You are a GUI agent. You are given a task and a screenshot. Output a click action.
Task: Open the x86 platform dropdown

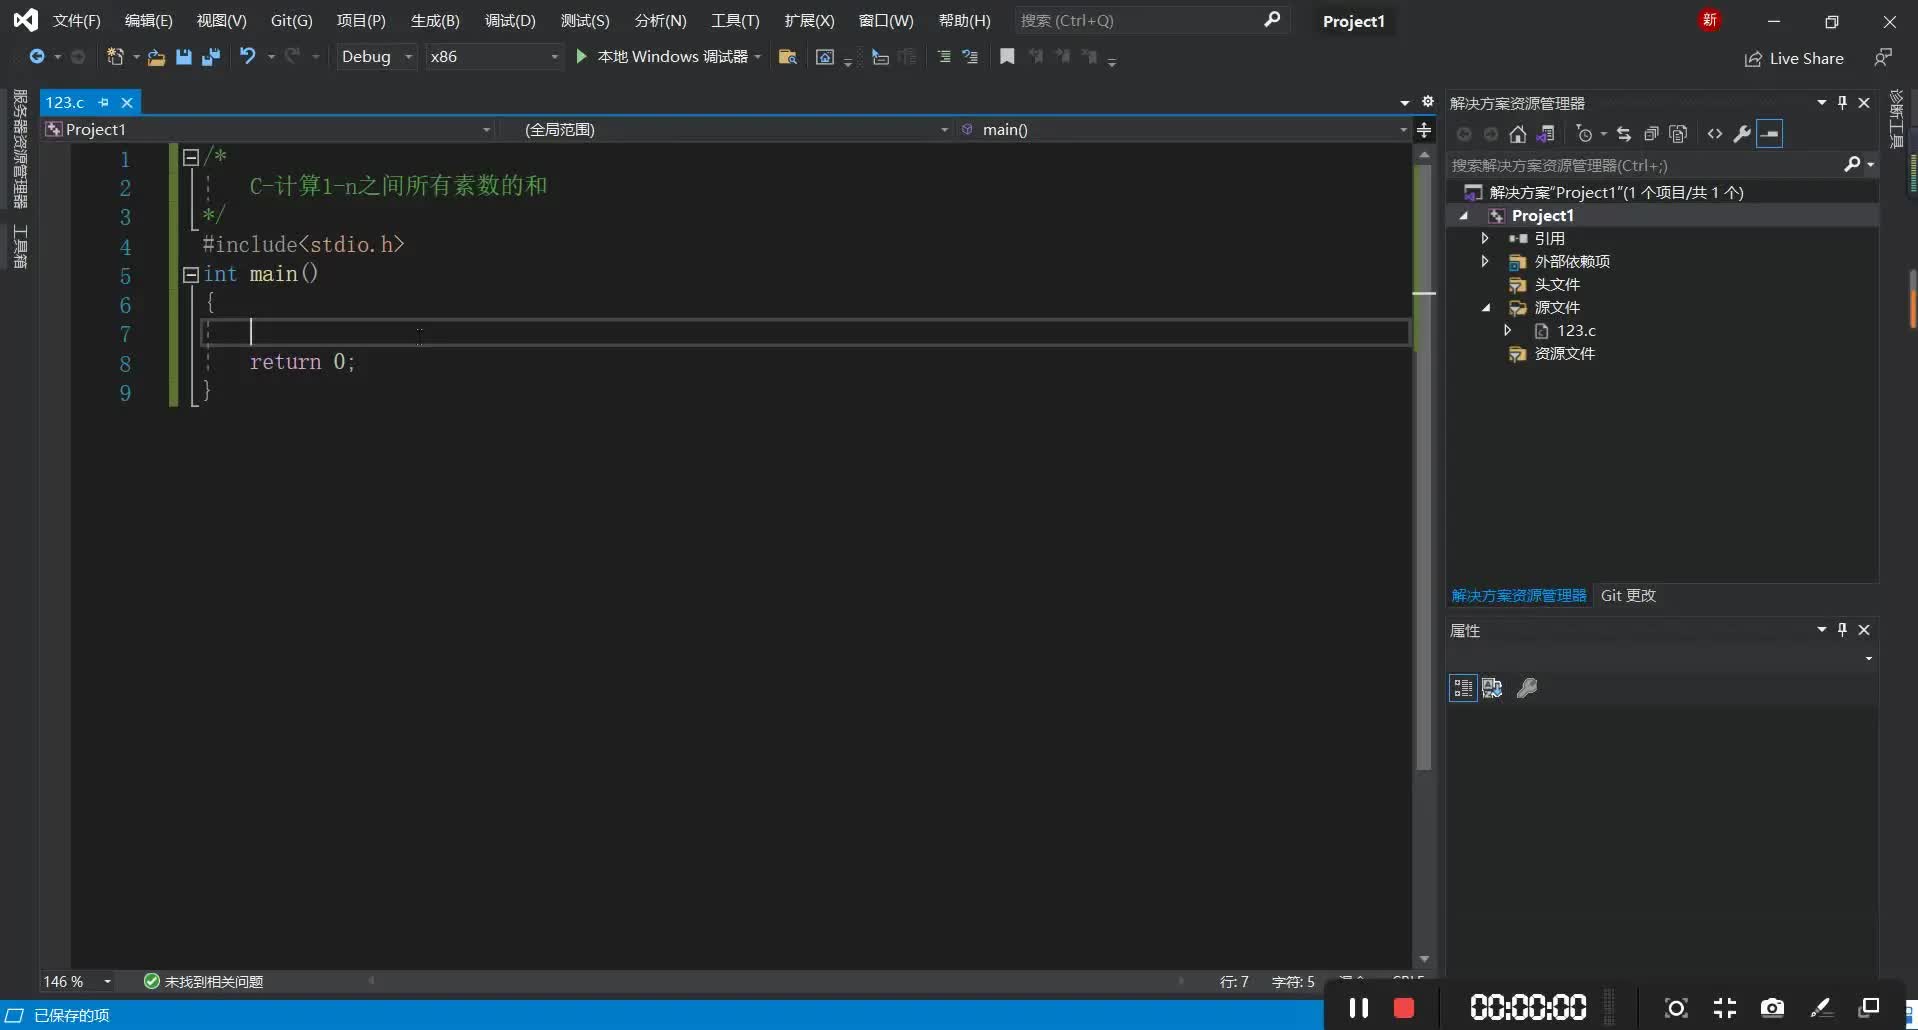click(494, 57)
